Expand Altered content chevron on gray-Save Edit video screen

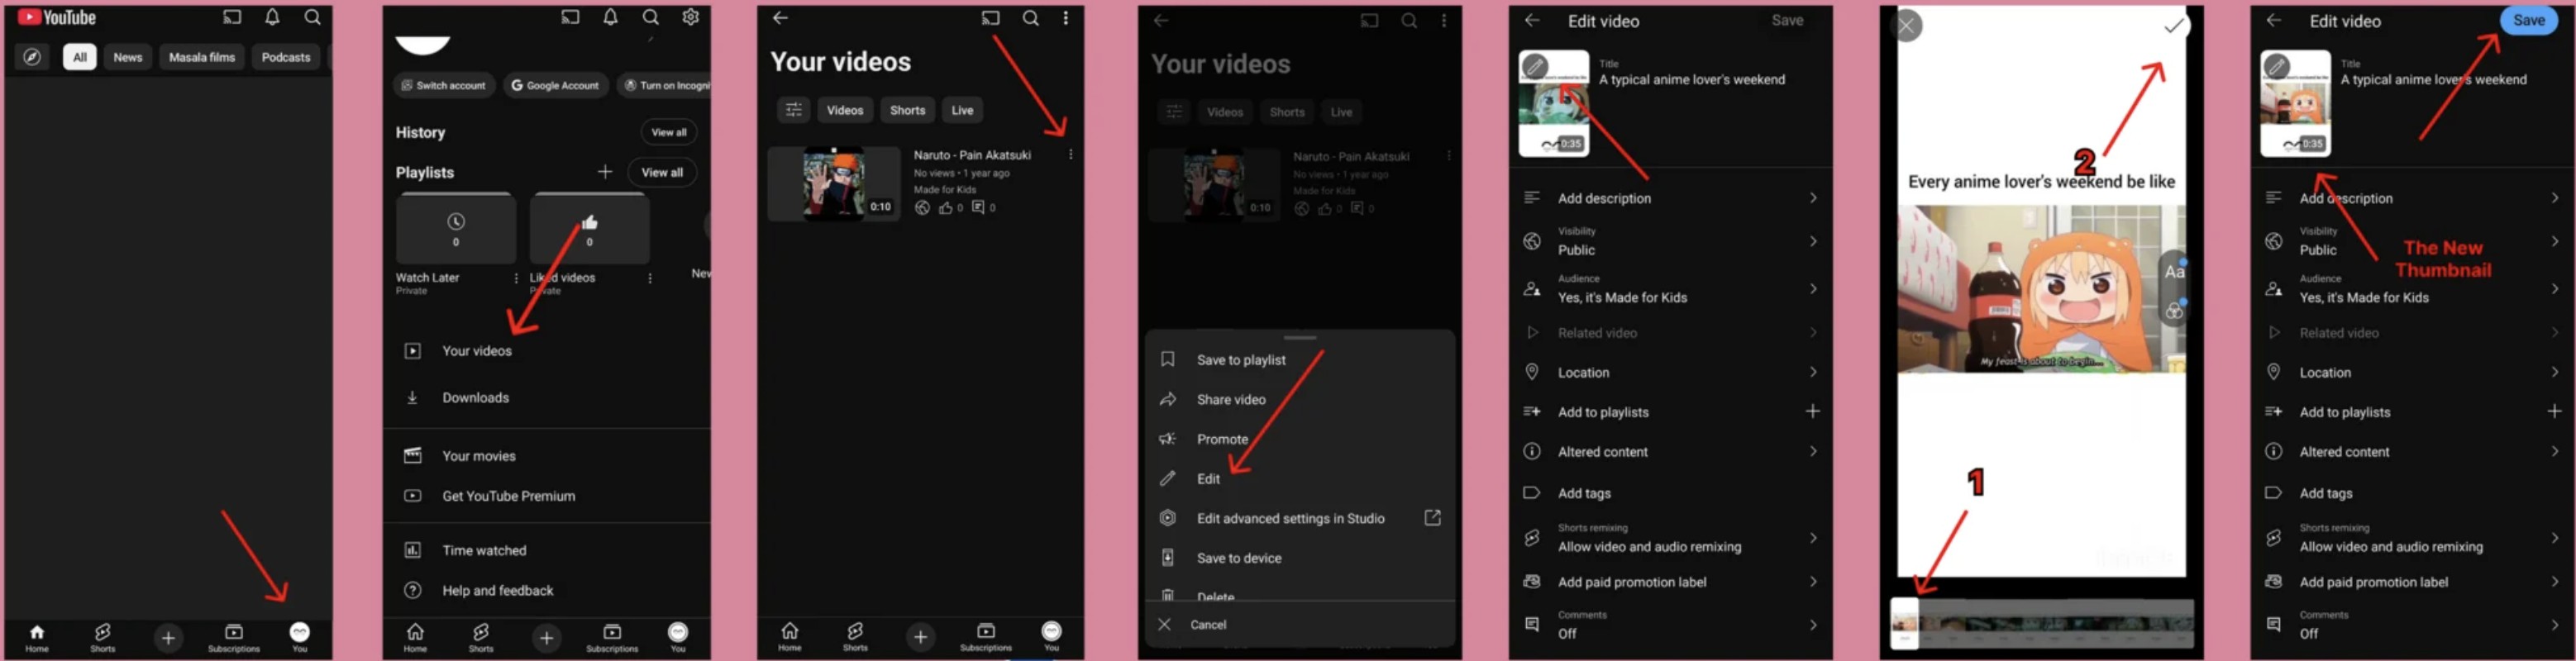click(1813, 451)
